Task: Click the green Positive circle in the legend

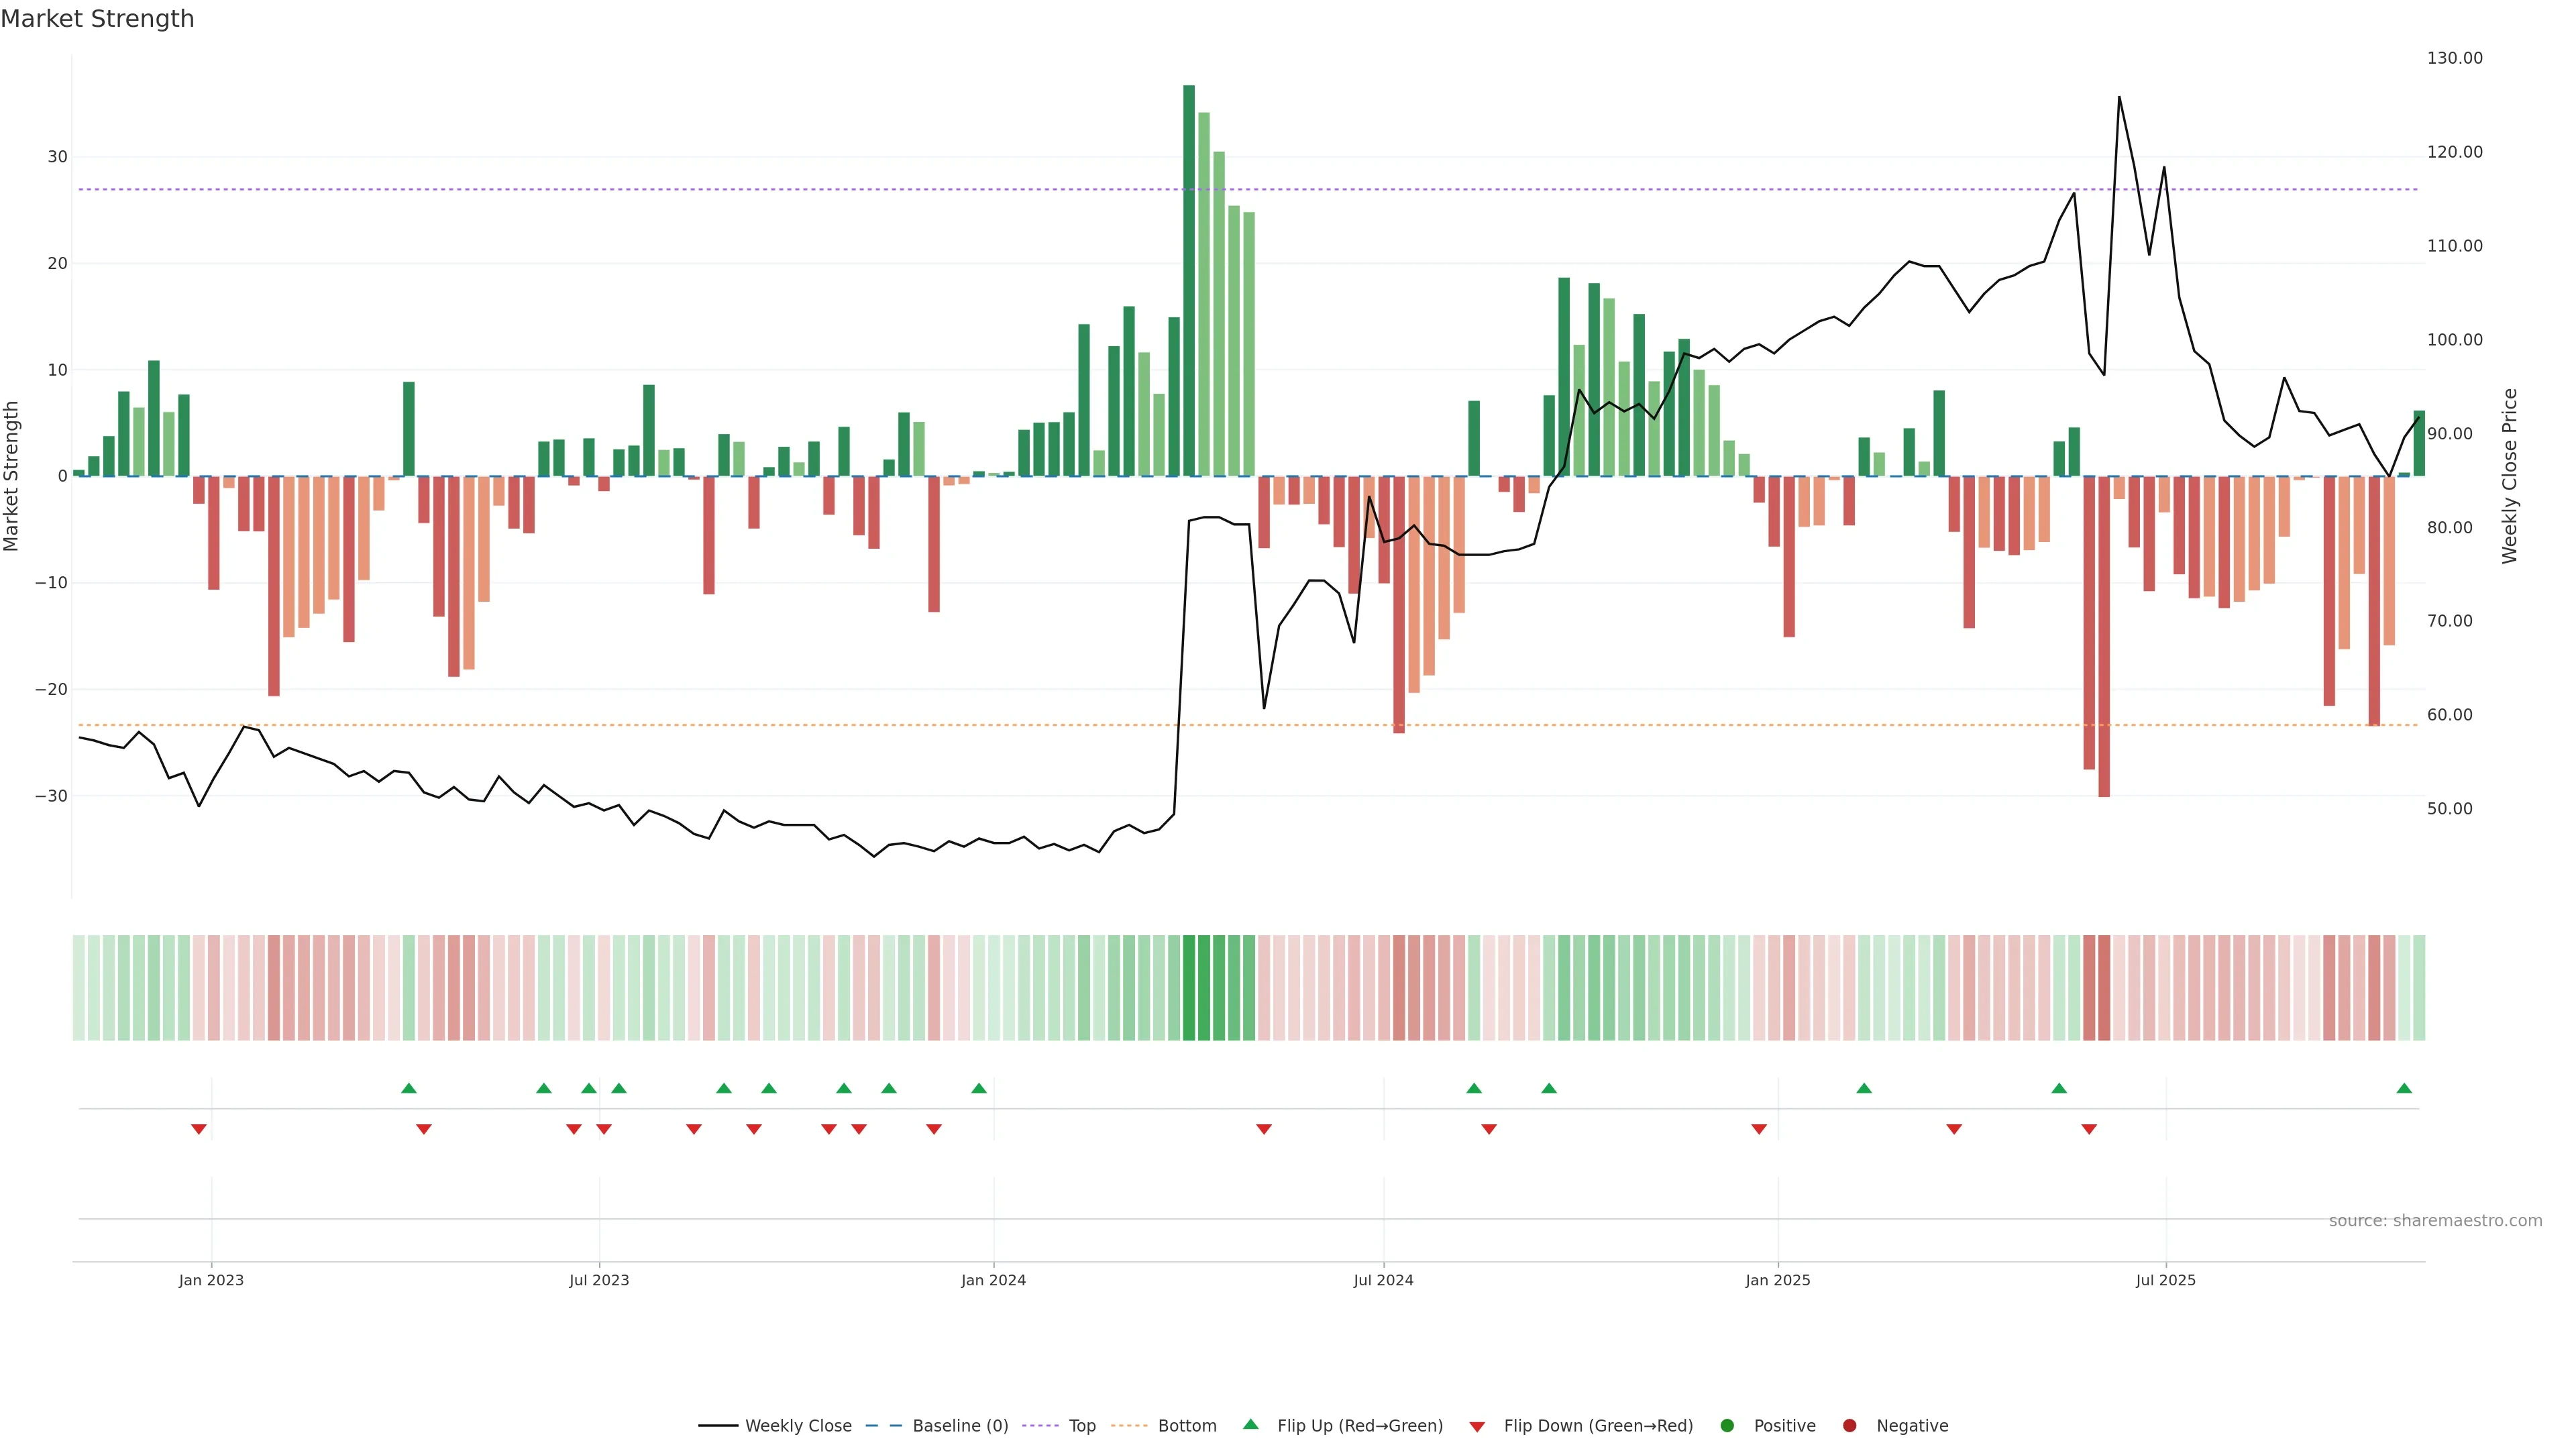Action: (x=1727, y=1426)
